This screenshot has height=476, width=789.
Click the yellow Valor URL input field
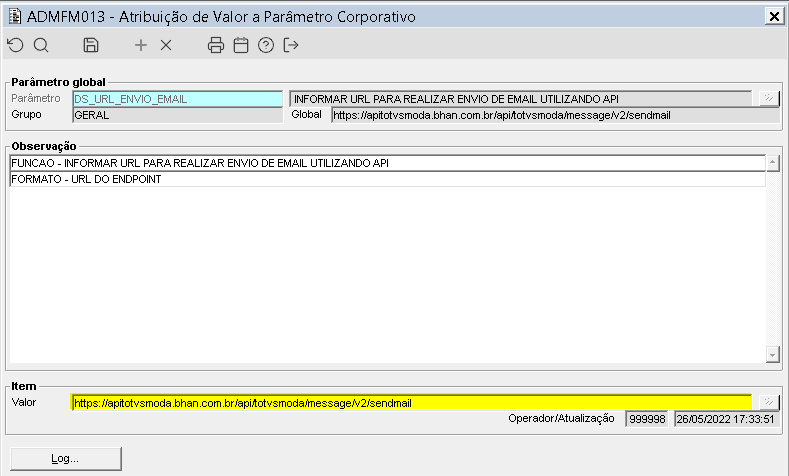coord(412,403)
